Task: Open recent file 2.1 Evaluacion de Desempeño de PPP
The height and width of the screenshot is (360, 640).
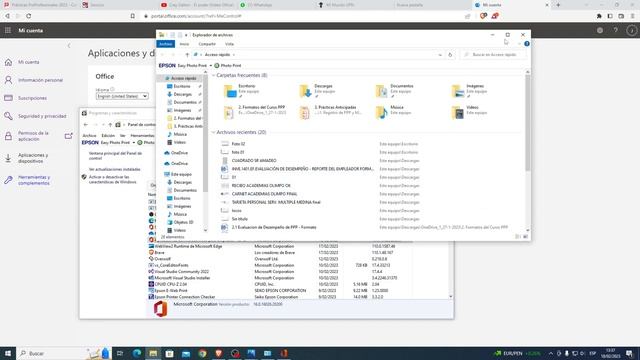Action: 274,227
